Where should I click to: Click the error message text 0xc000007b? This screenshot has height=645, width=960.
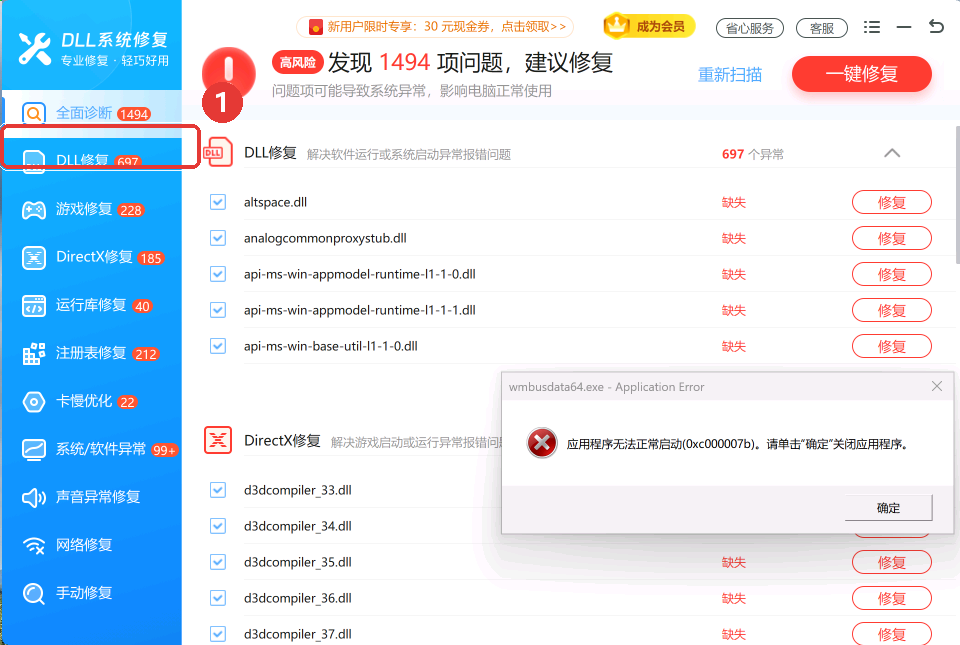click(x=737, y=444)
